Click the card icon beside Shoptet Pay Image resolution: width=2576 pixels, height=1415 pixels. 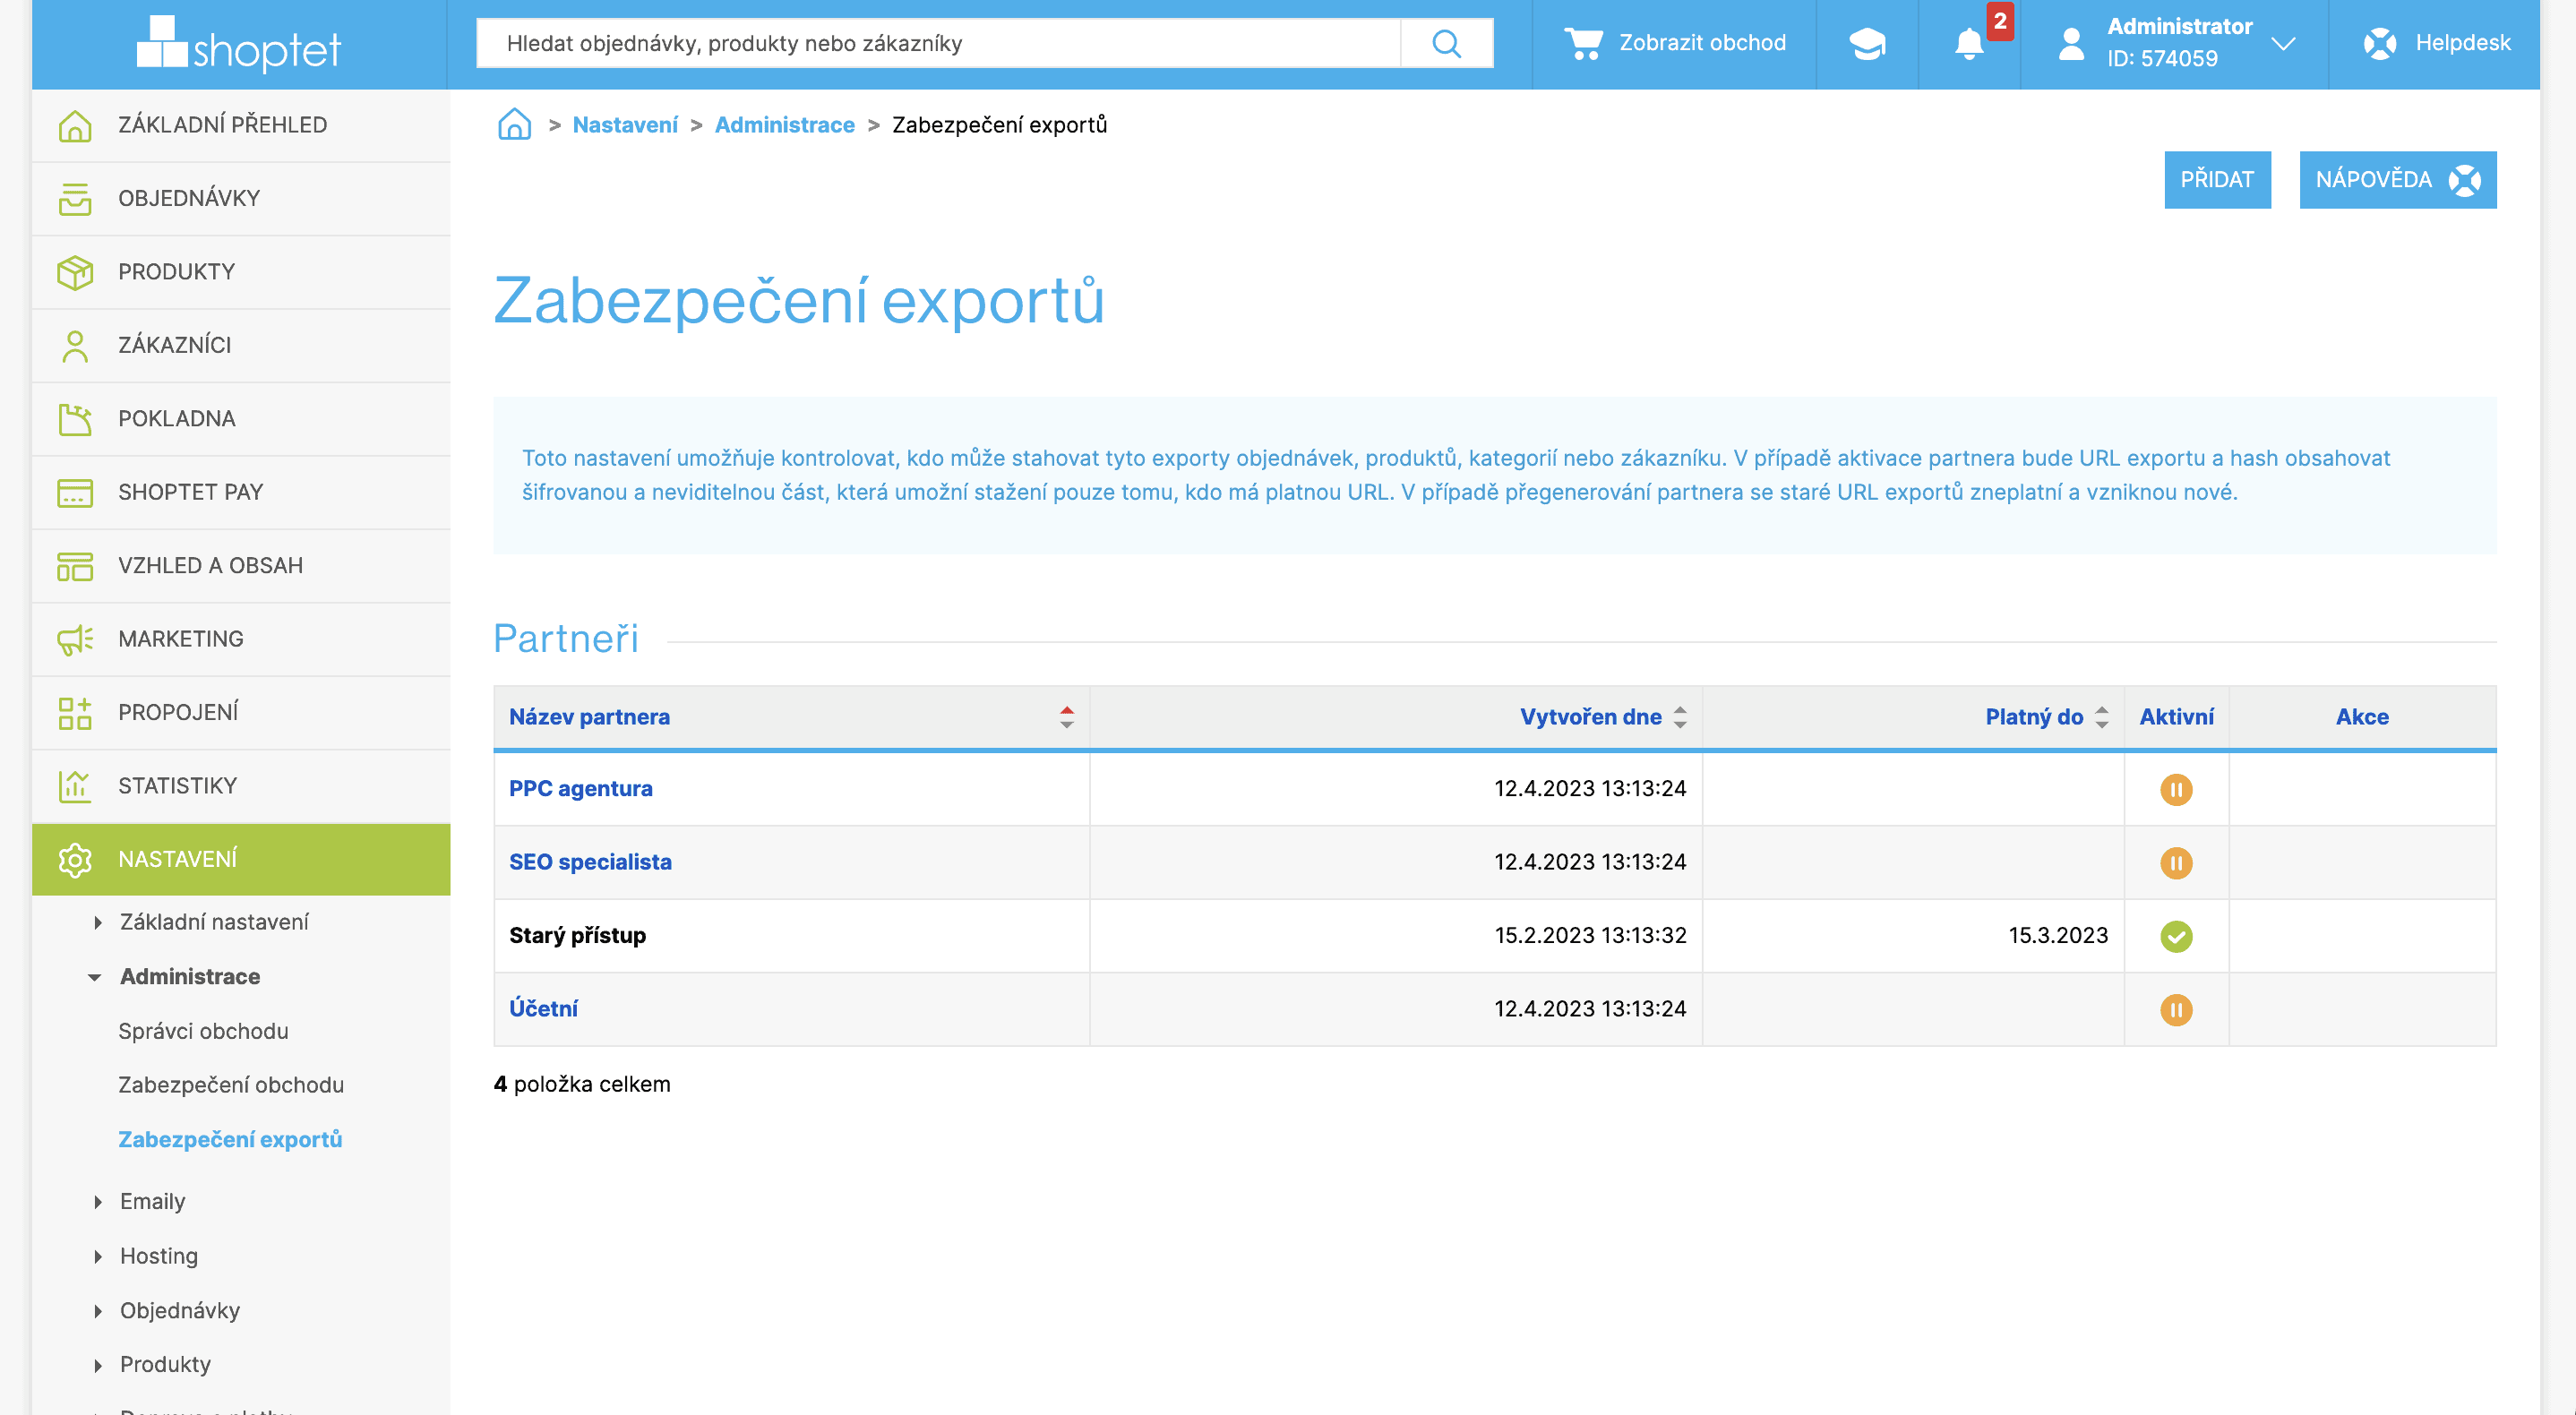point(75,492)
